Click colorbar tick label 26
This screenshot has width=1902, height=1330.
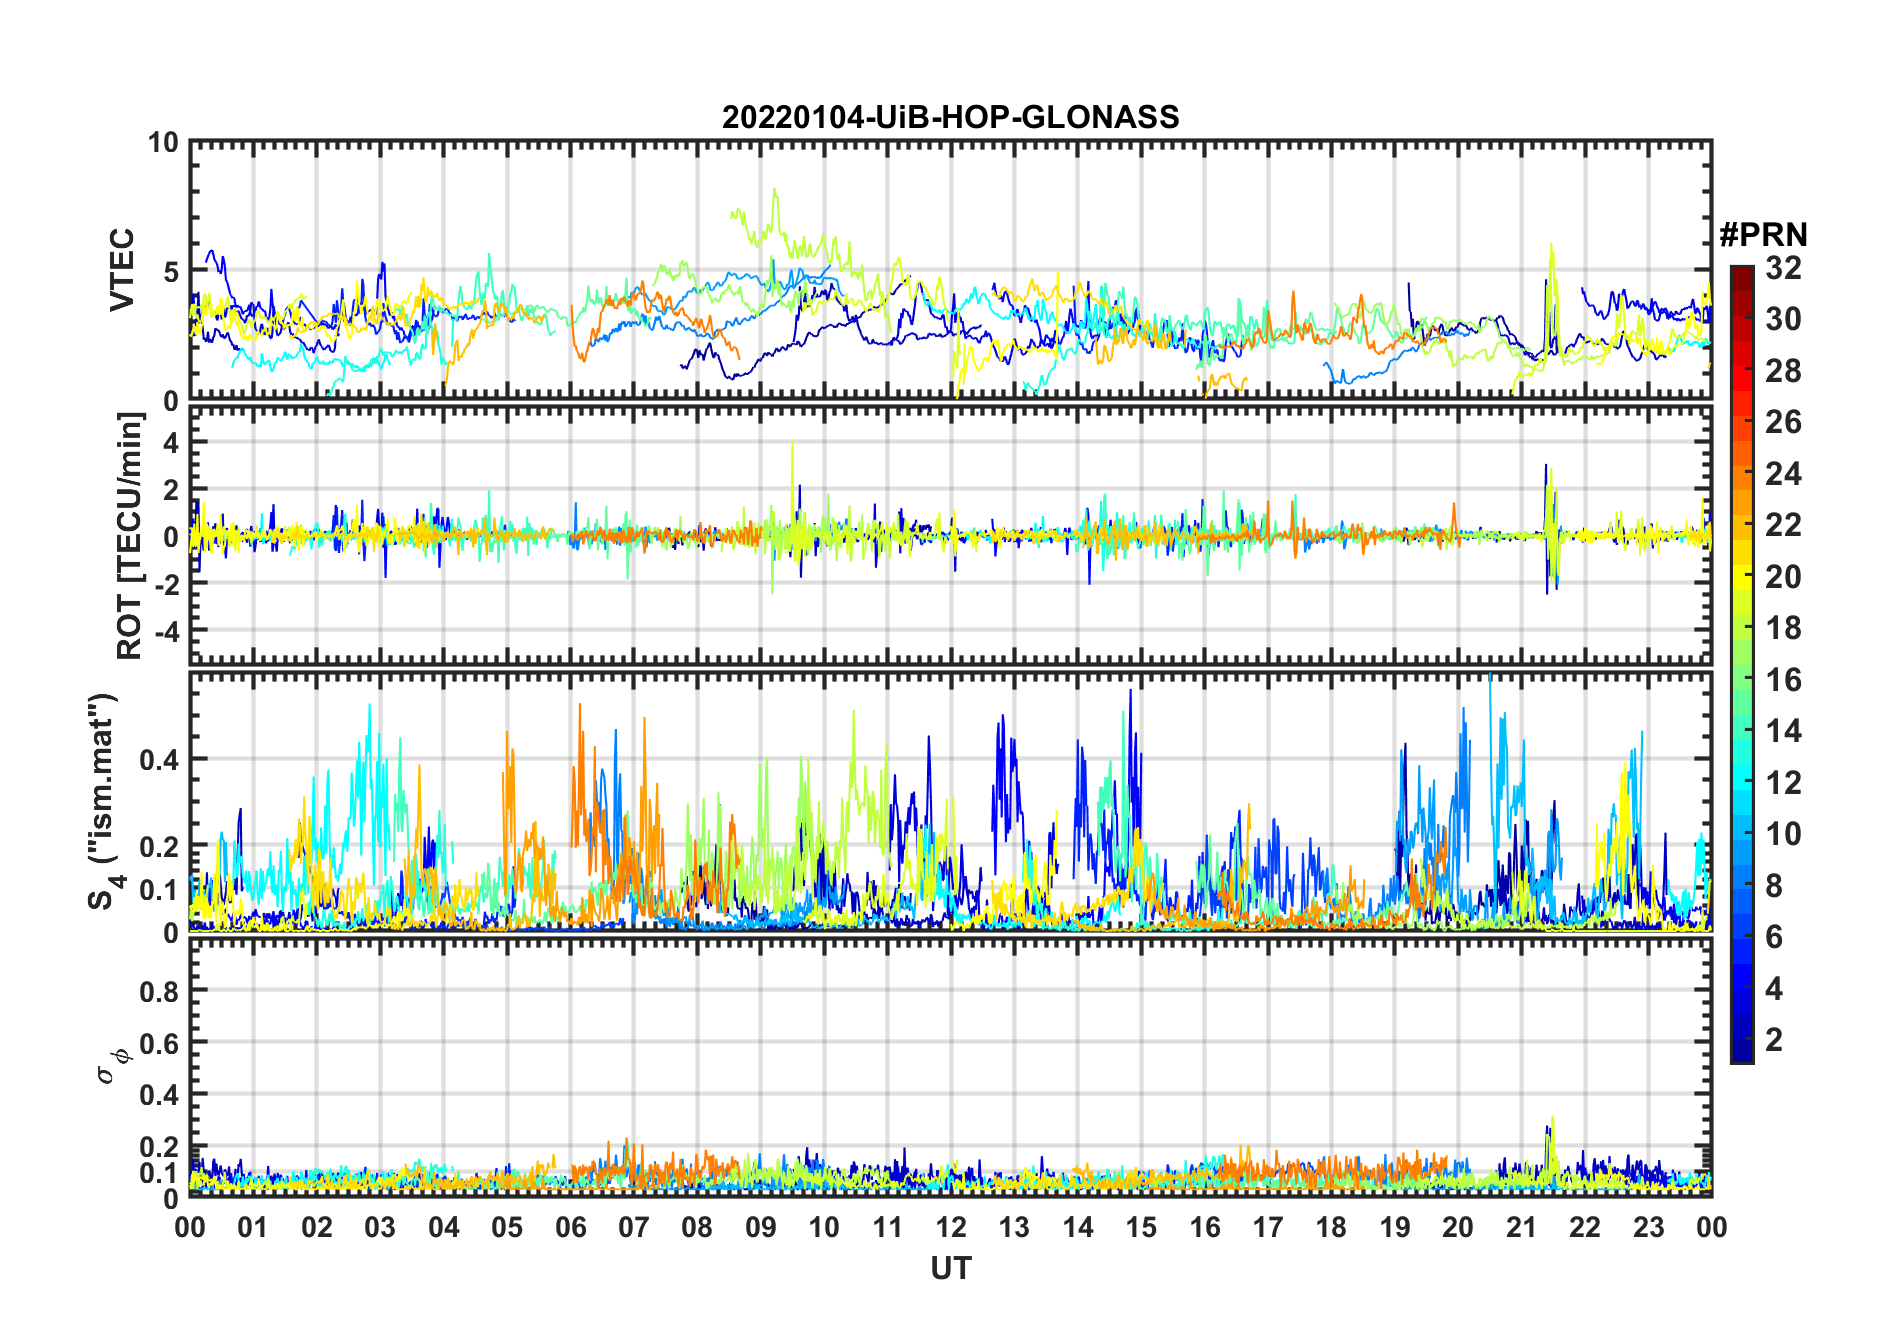tap(1783, 422)
